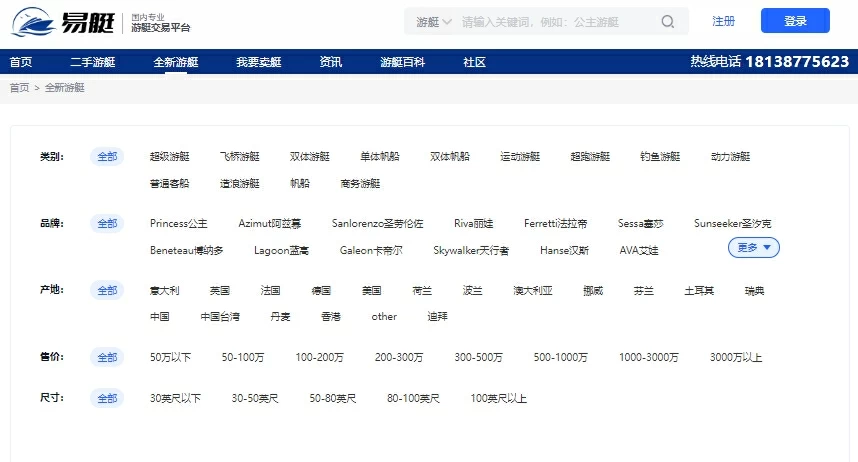This screenshot has width=858, height=462.
Task: Click the blue 登录 login button
Action: click(x=795, y=21)
